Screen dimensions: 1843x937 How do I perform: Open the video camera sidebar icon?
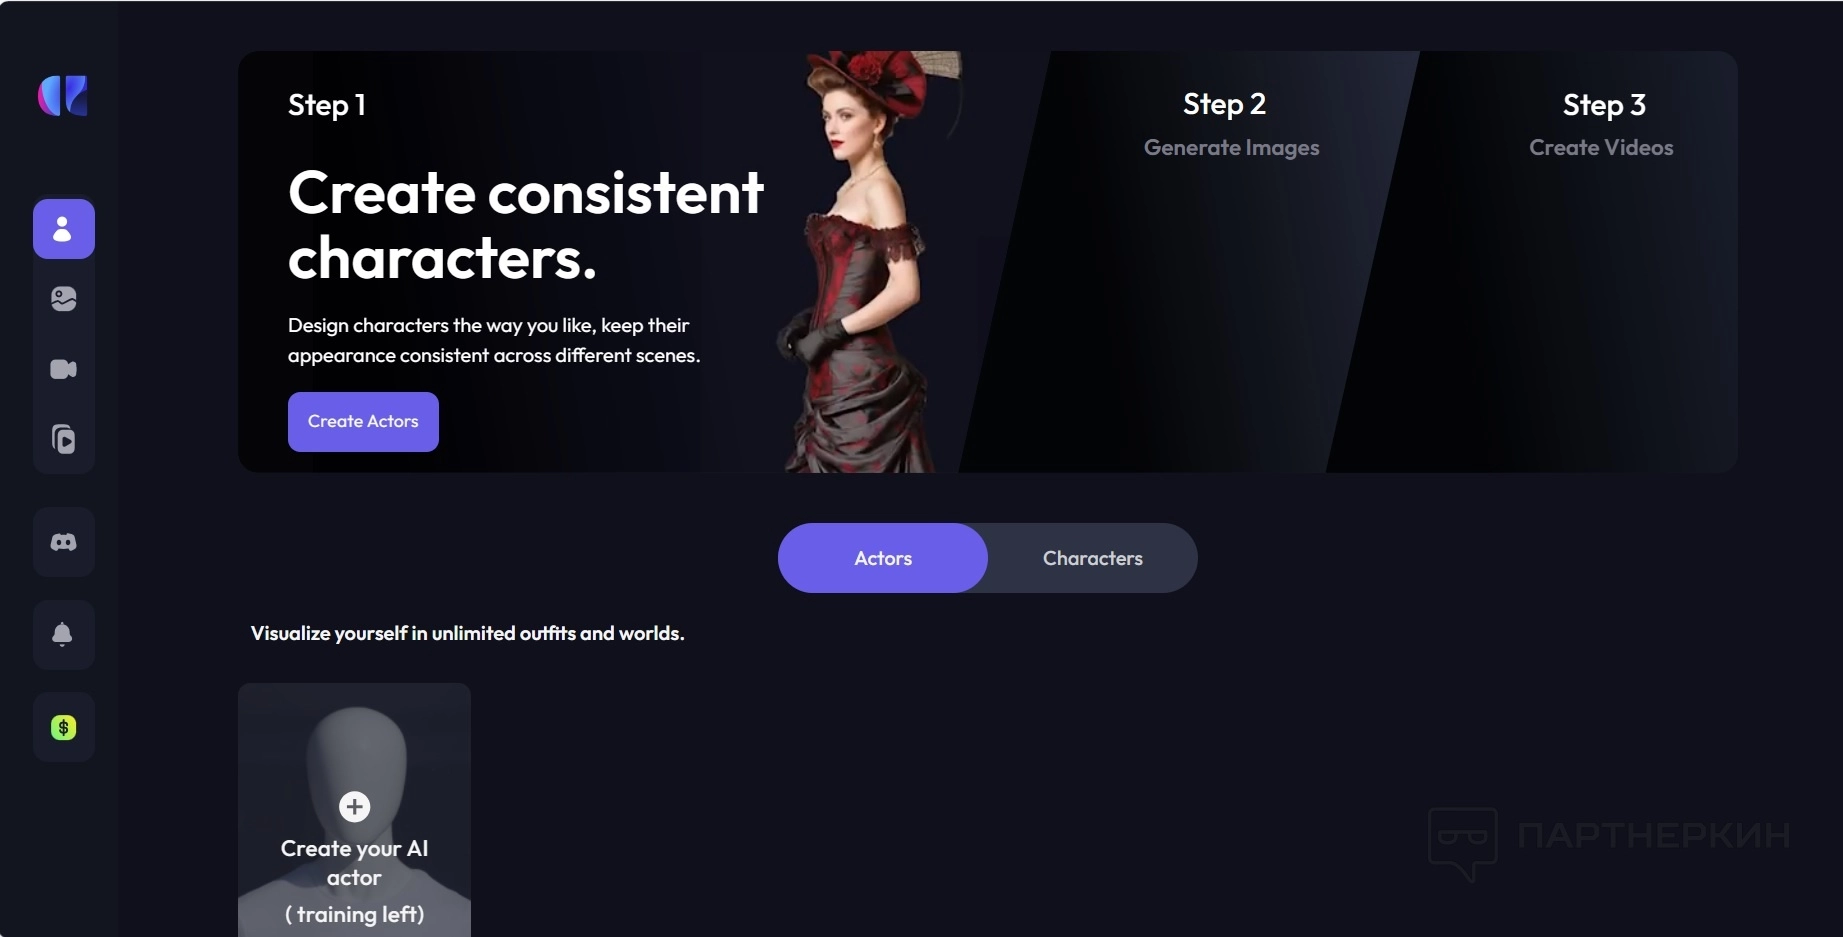(x=63, y=369)
